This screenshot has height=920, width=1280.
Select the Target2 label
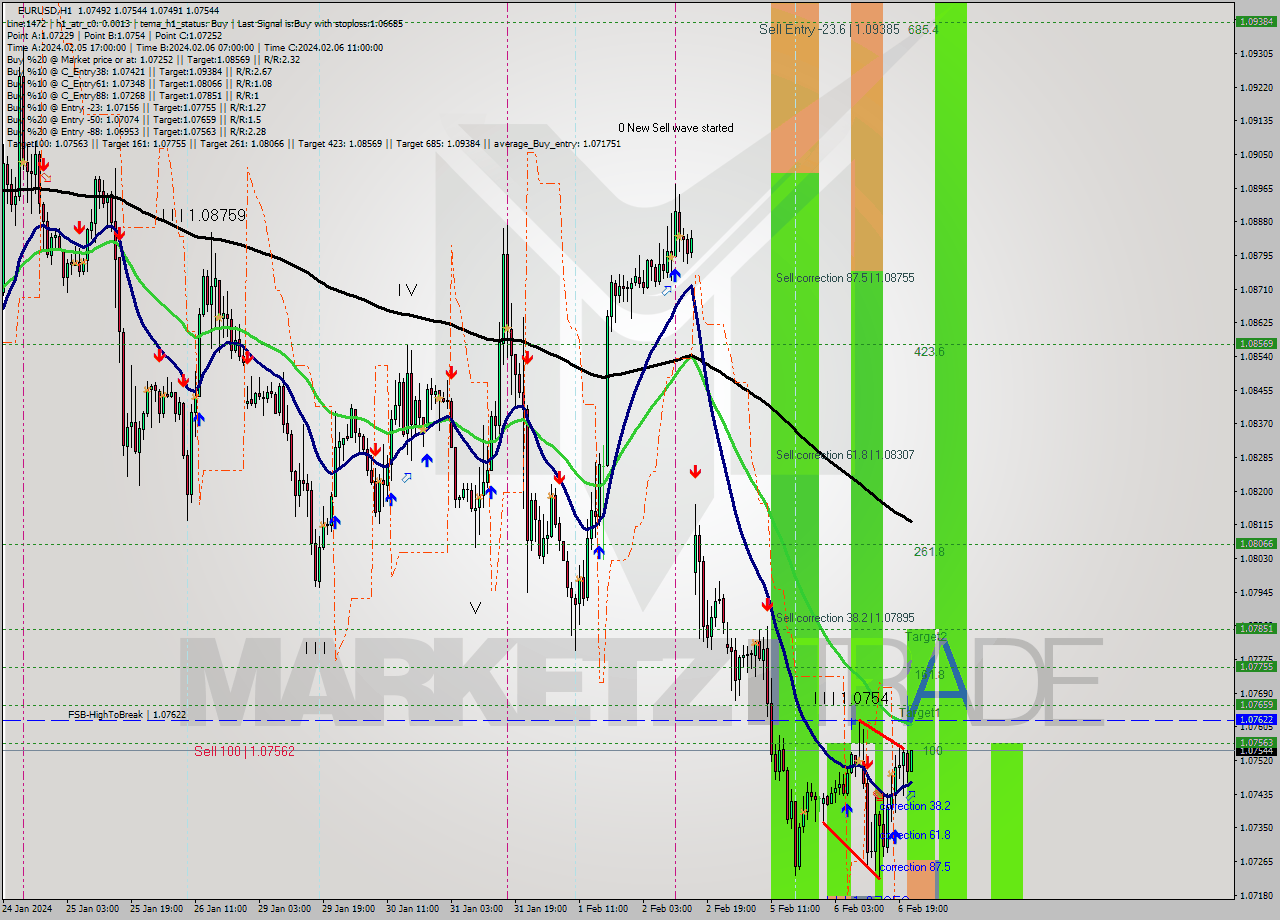tap(926, 637)
